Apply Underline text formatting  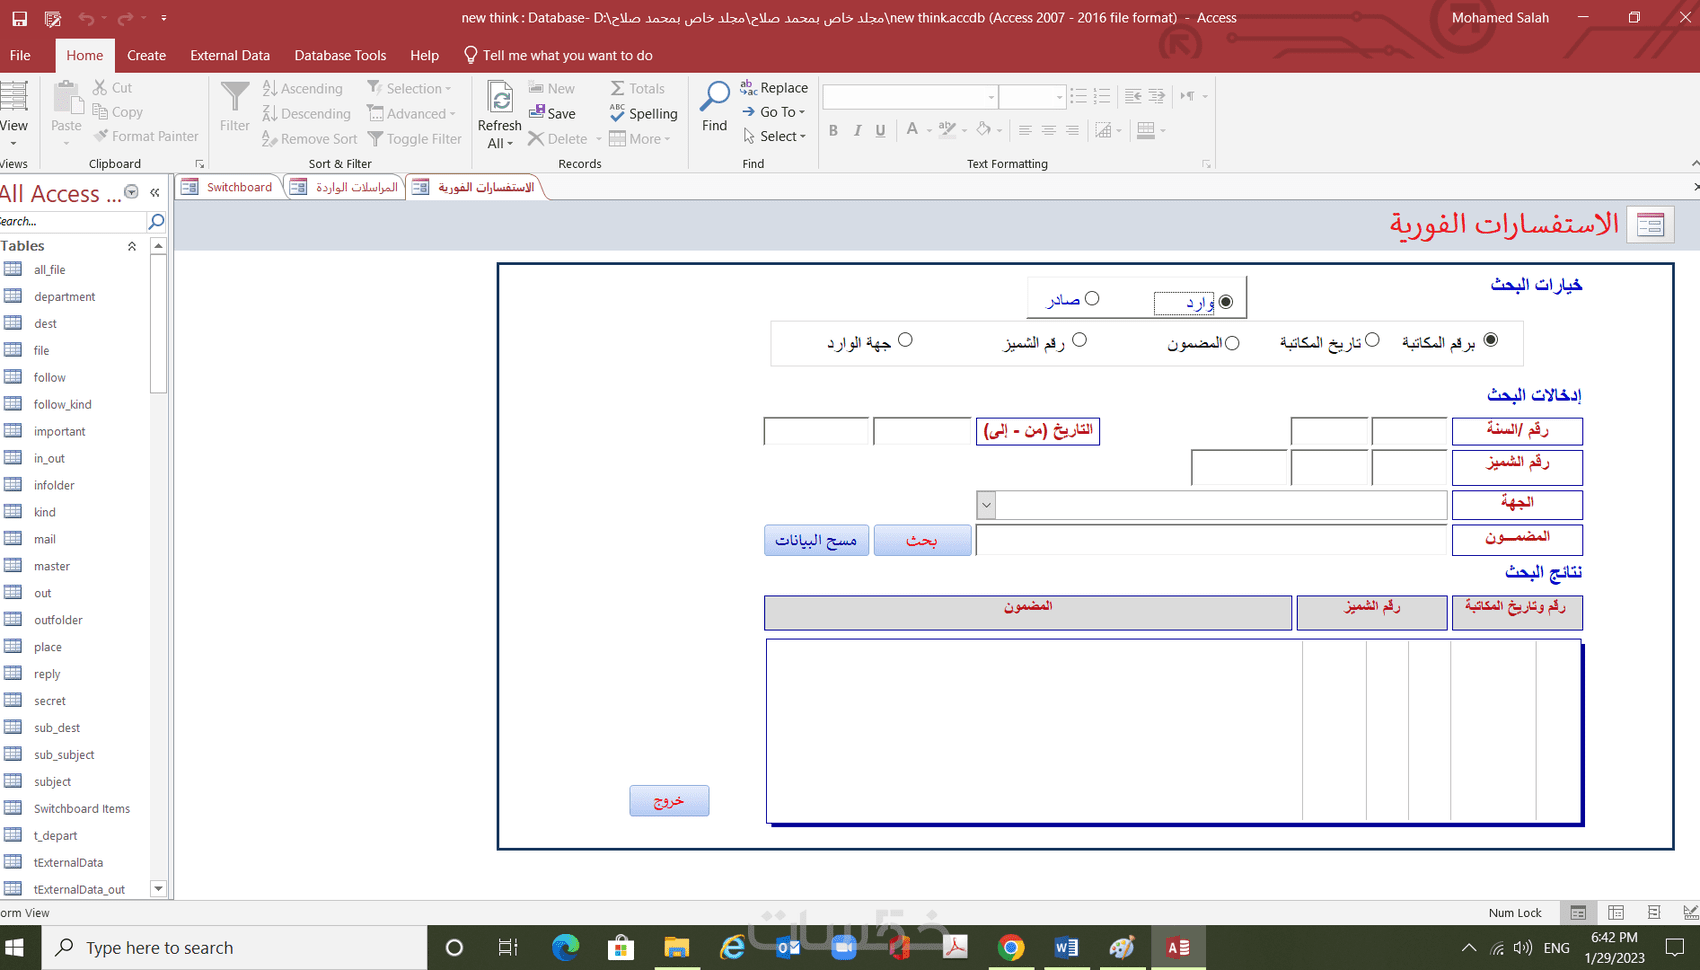(x=880, y=130)
